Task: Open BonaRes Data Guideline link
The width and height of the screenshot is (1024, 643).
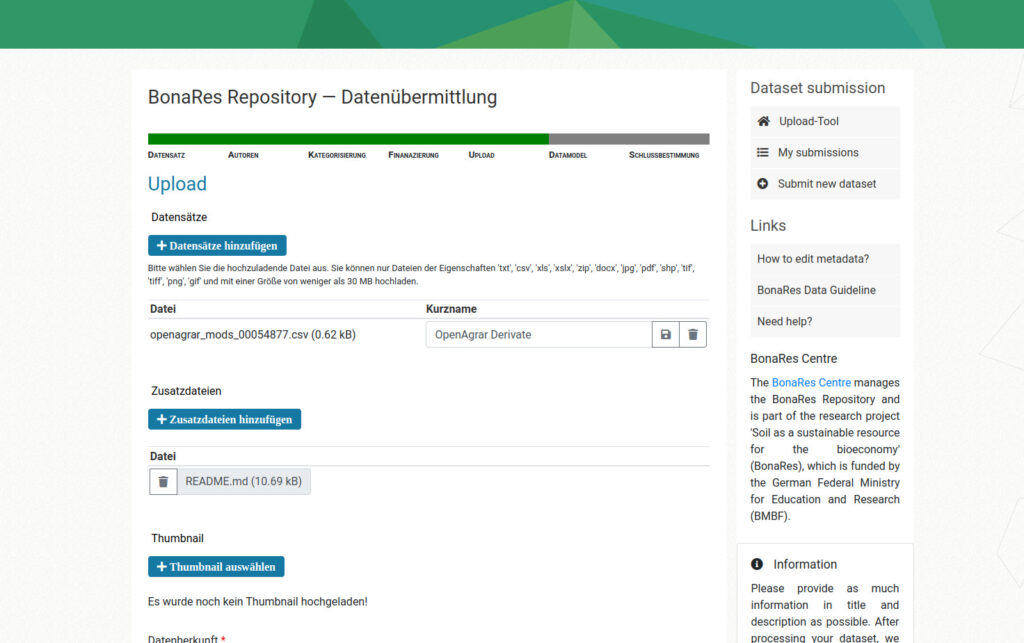Action: click(x=825, y=290)
